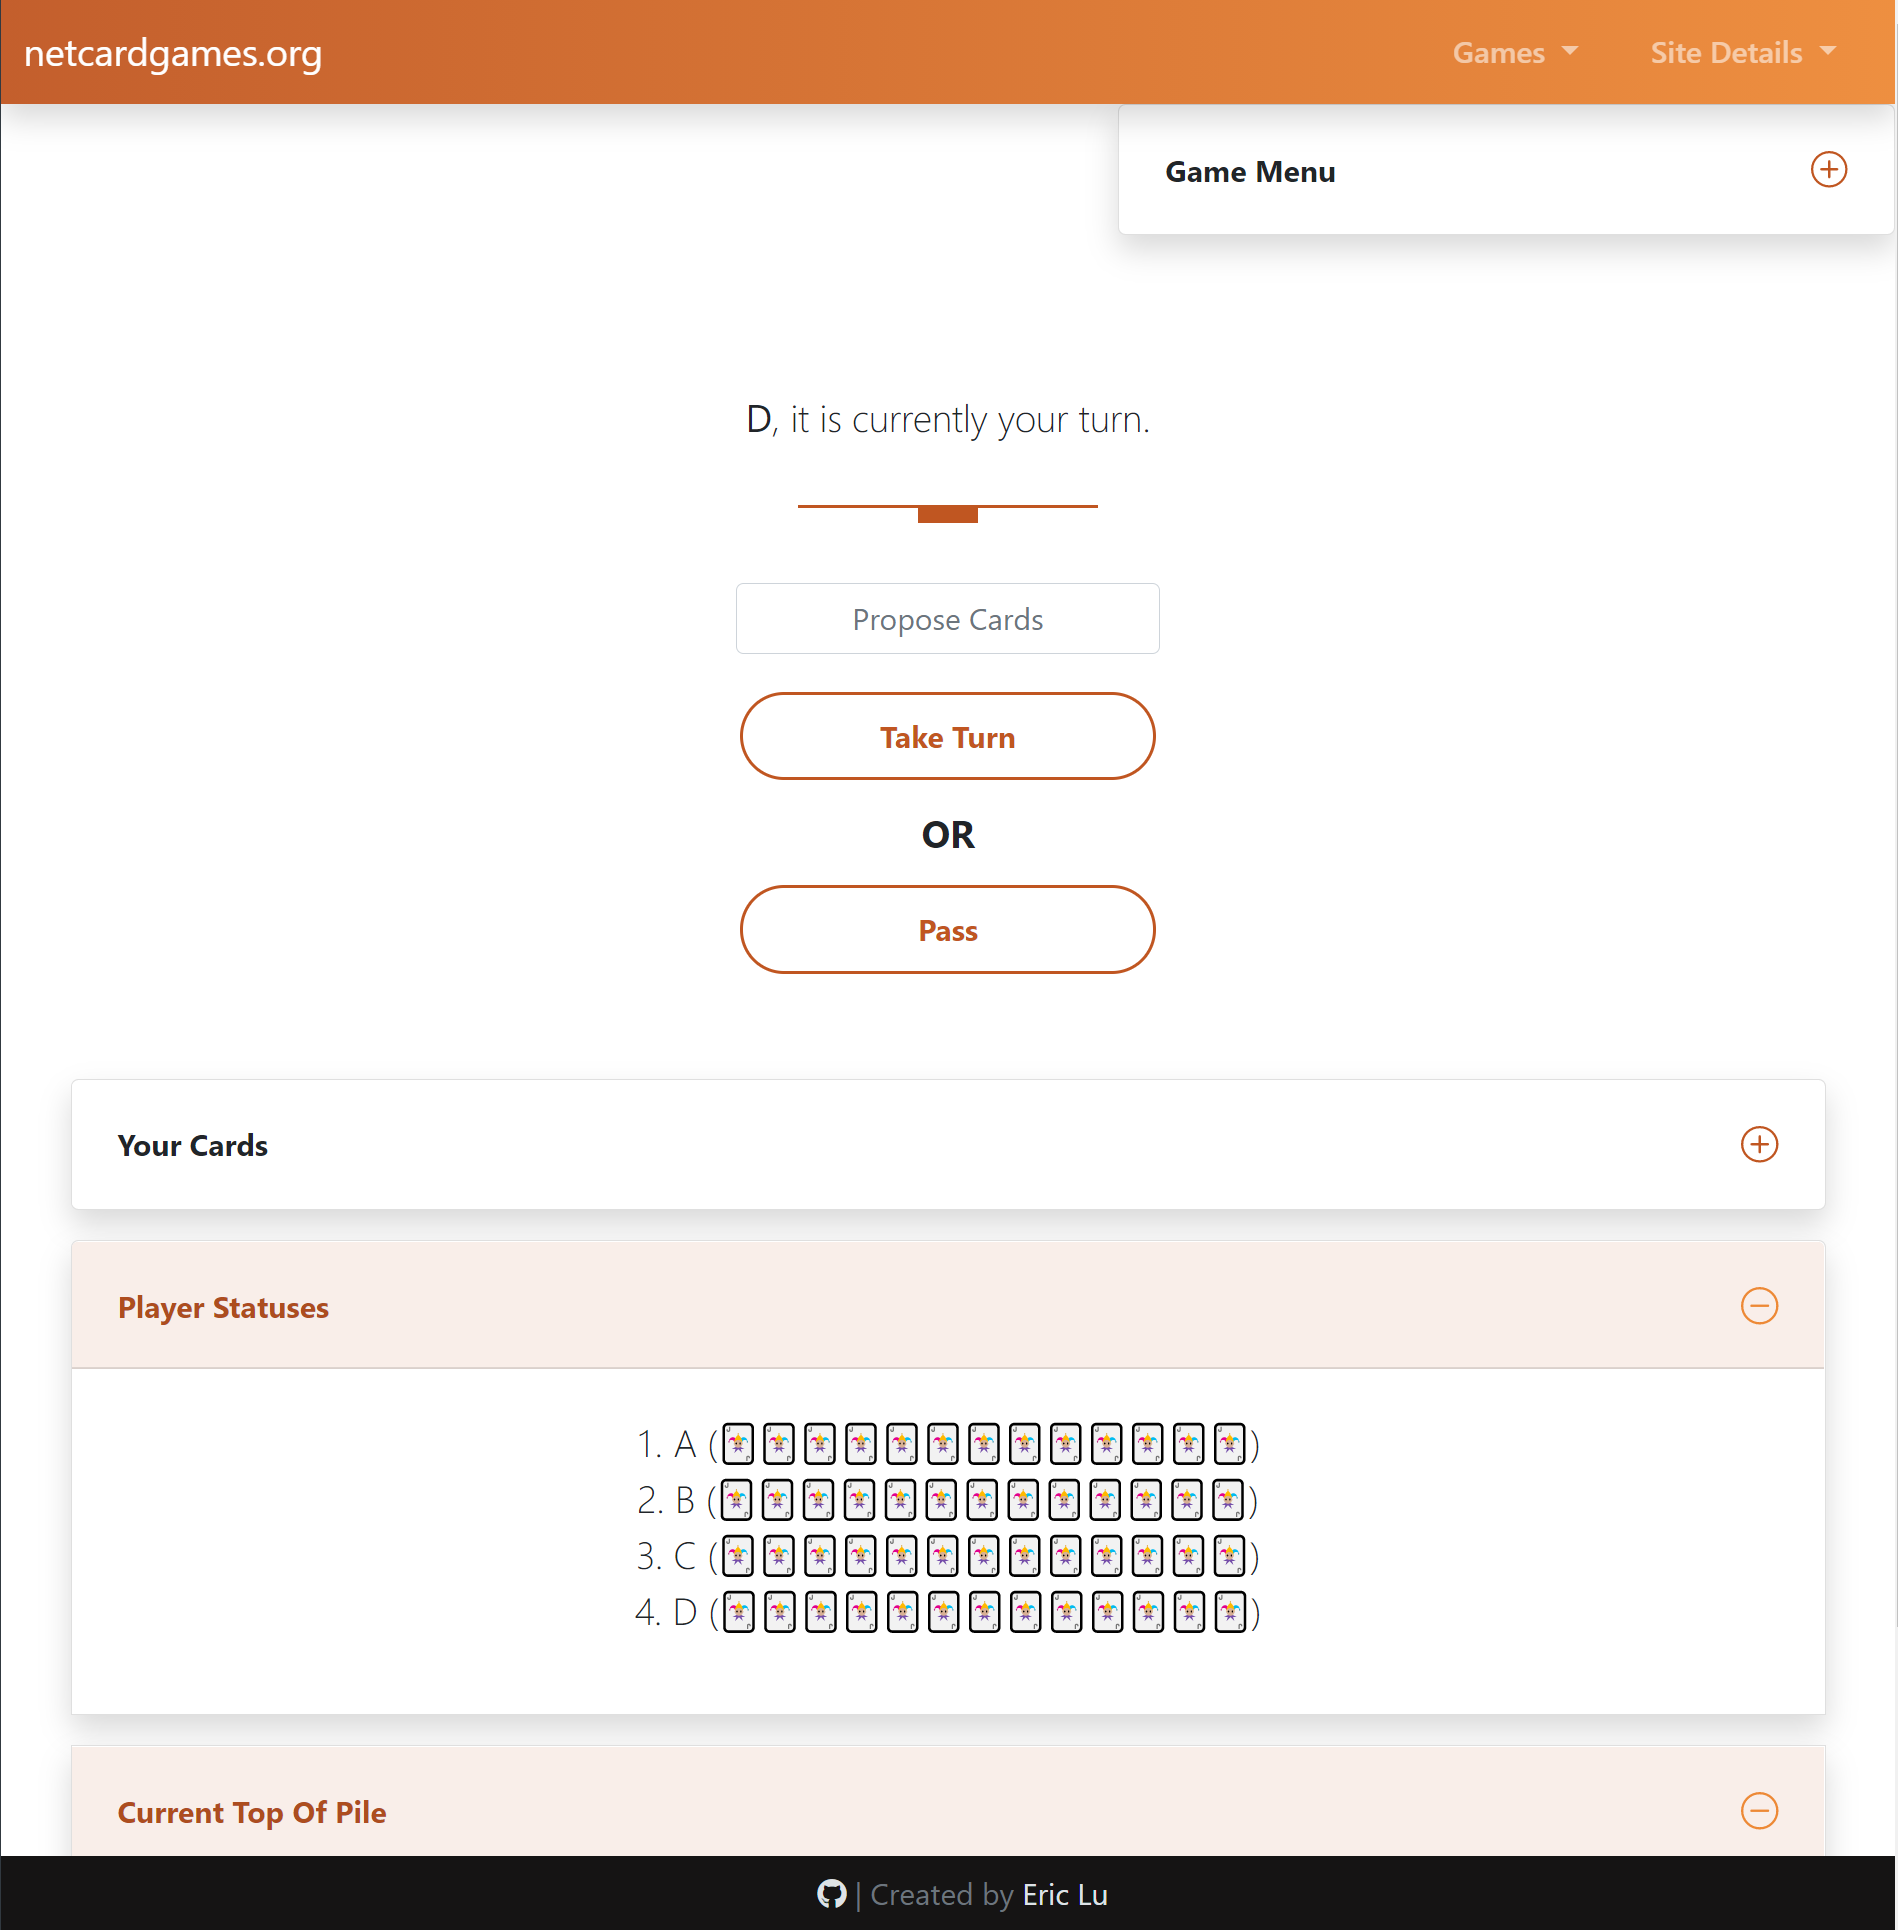Click the 'OR' text between buttons
Screen dimensions: 1898x1930
948,834
